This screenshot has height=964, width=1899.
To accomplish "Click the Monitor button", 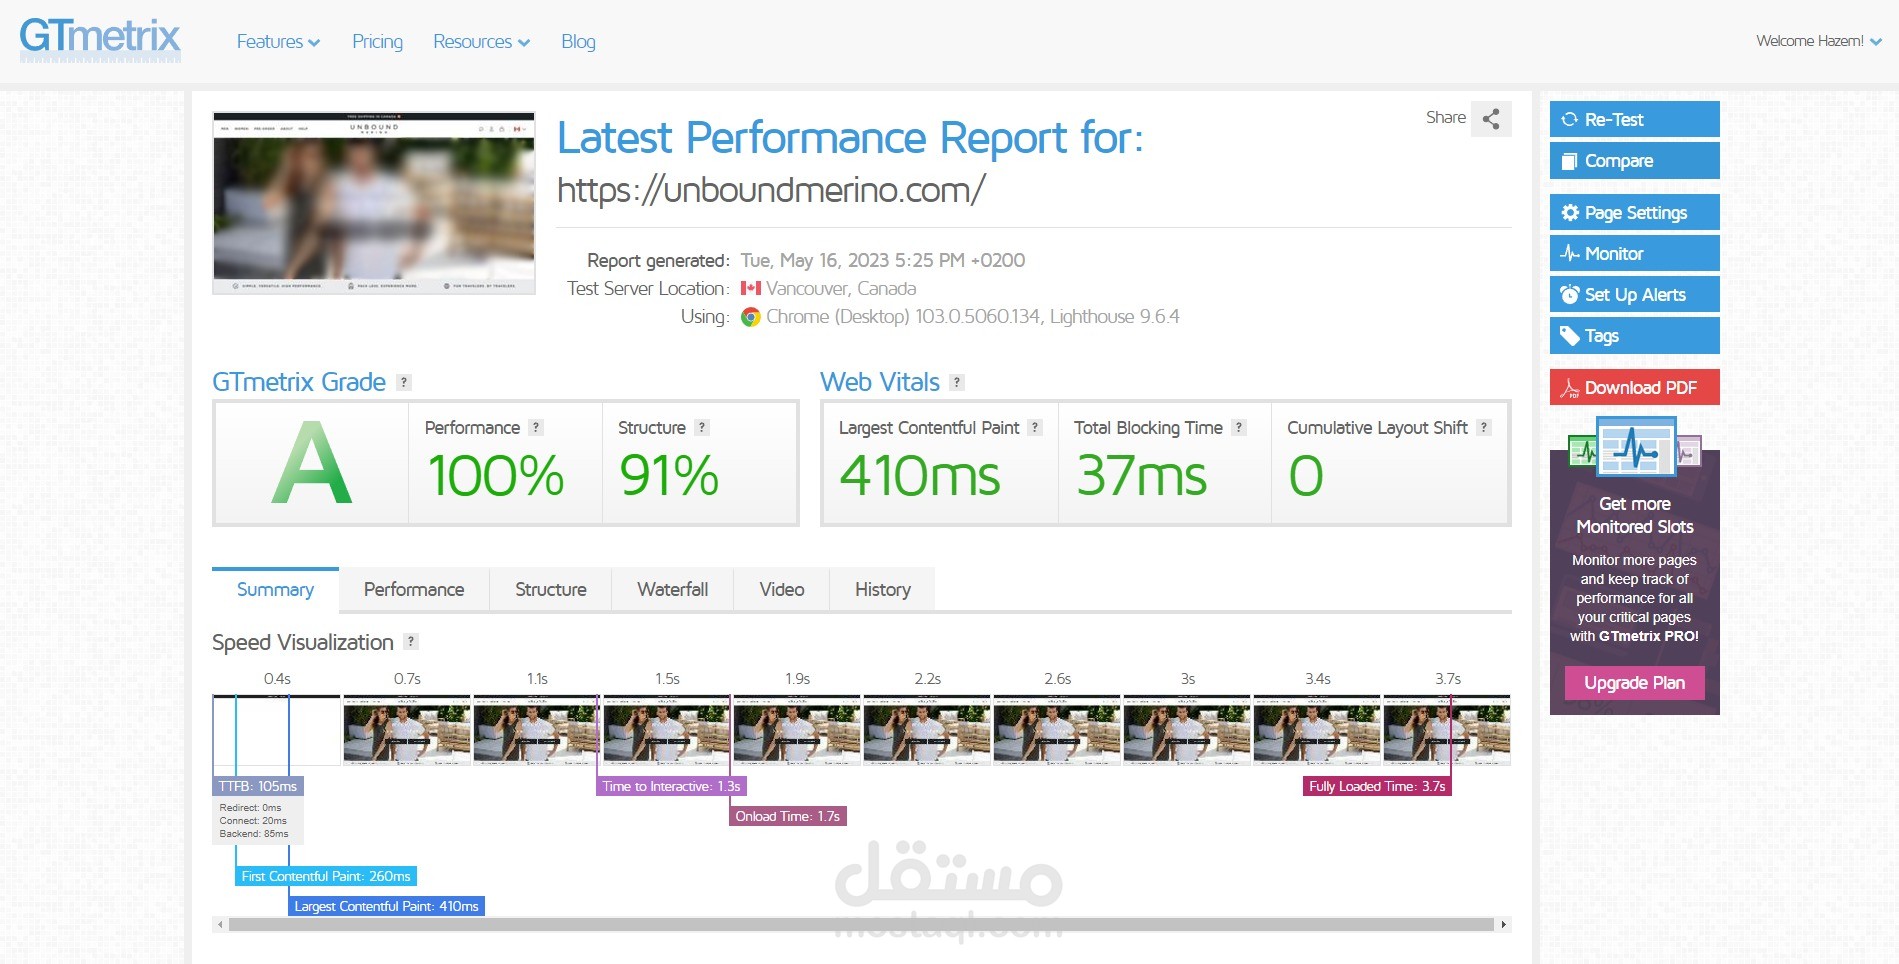I will 1635,253.
